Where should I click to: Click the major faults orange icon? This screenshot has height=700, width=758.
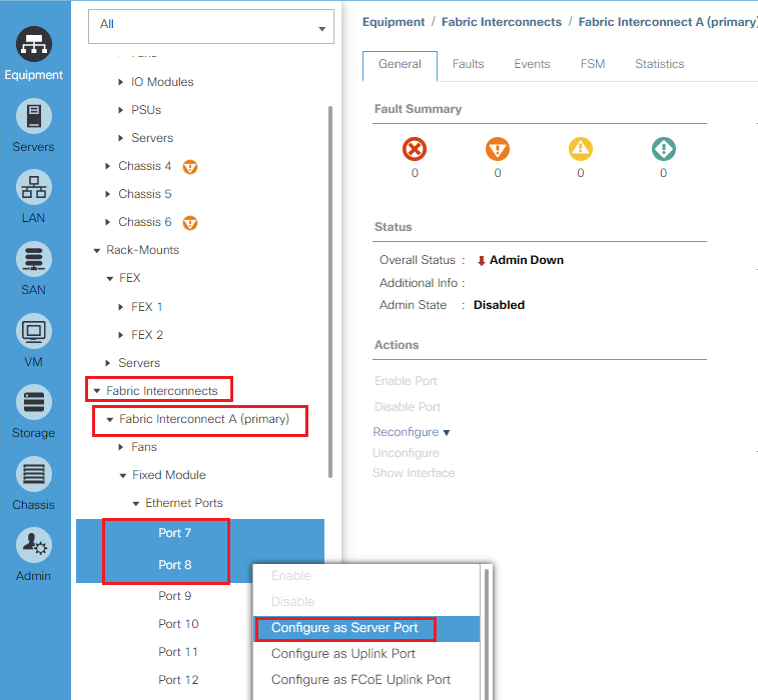click(497, 149)
